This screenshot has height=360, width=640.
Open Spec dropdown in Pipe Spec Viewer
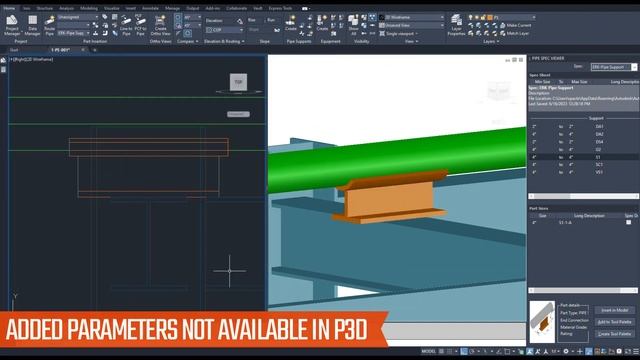click(614, 67)
